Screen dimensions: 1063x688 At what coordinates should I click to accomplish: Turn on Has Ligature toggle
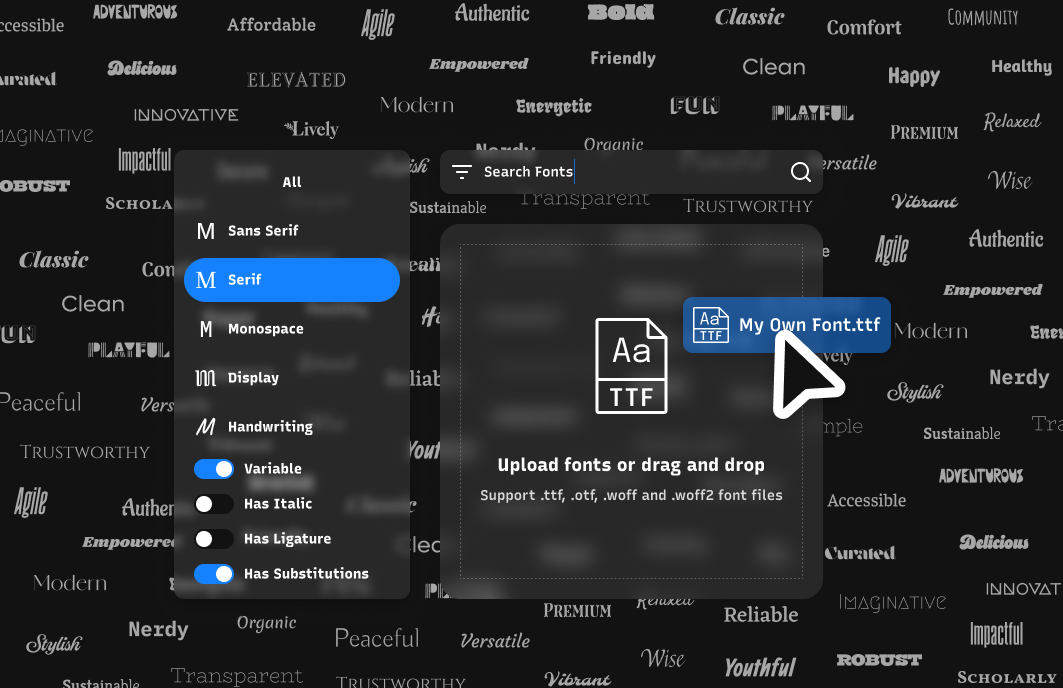[x=214, y=539]
